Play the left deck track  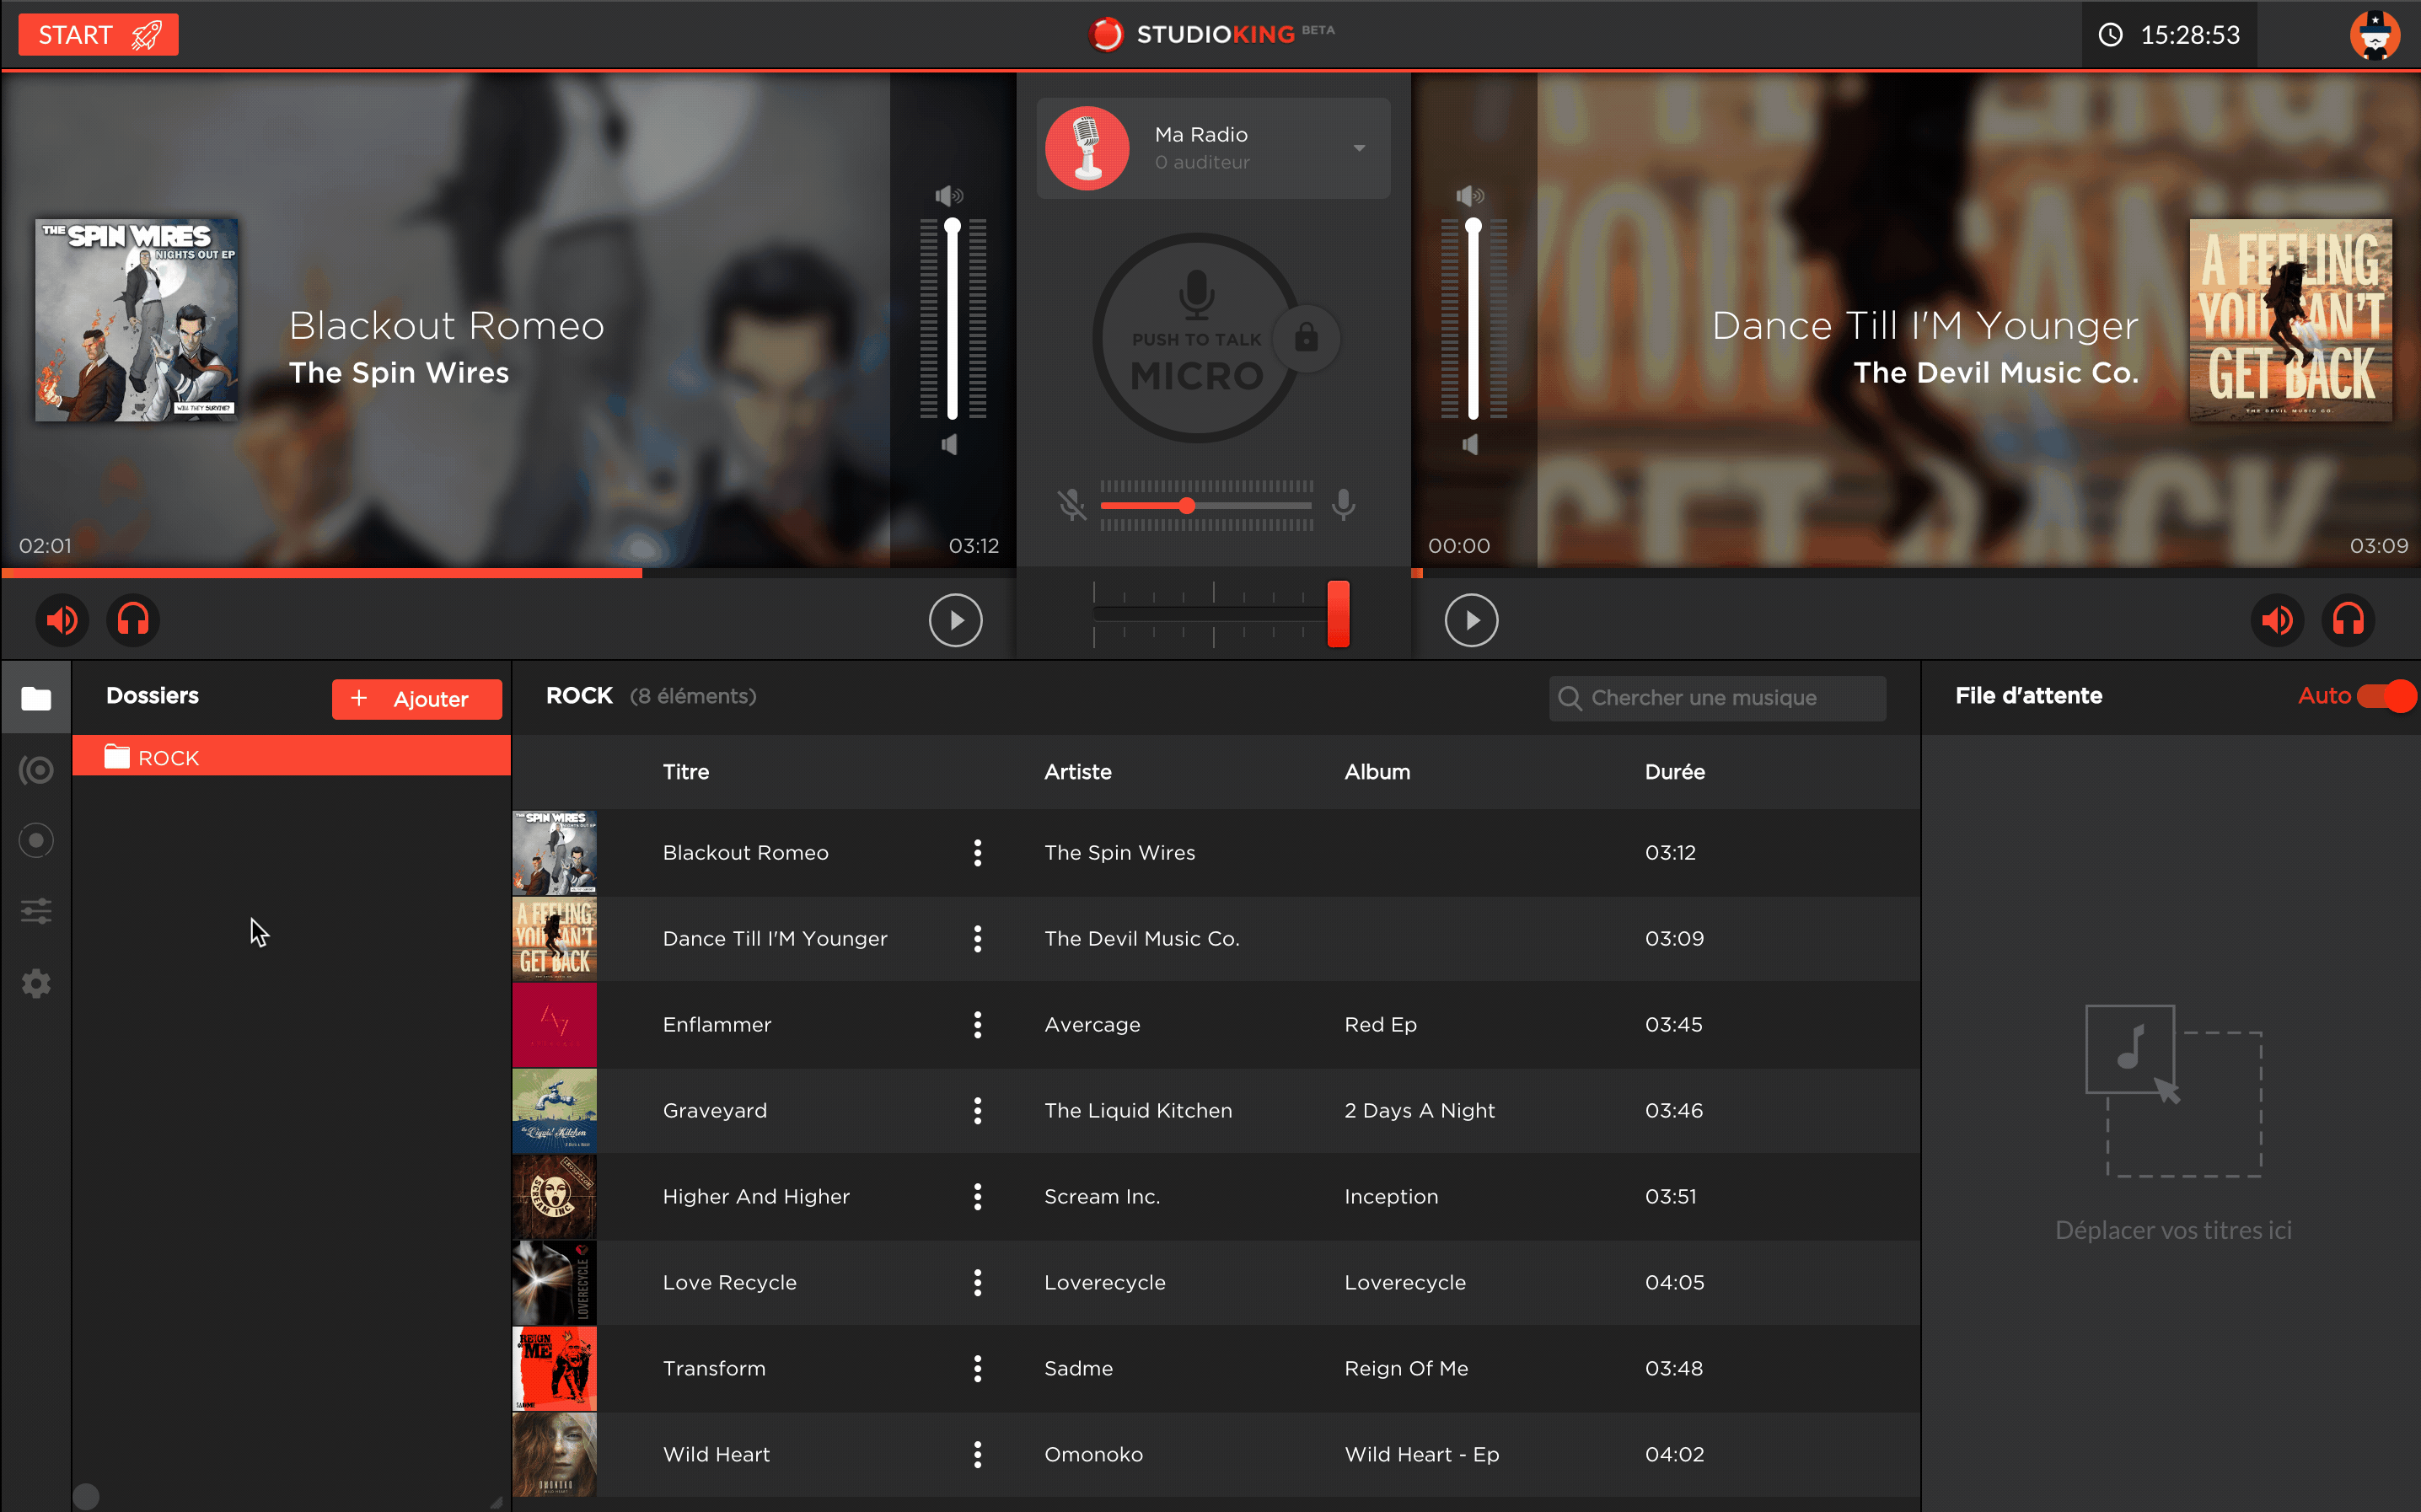(x=955, y=620)
